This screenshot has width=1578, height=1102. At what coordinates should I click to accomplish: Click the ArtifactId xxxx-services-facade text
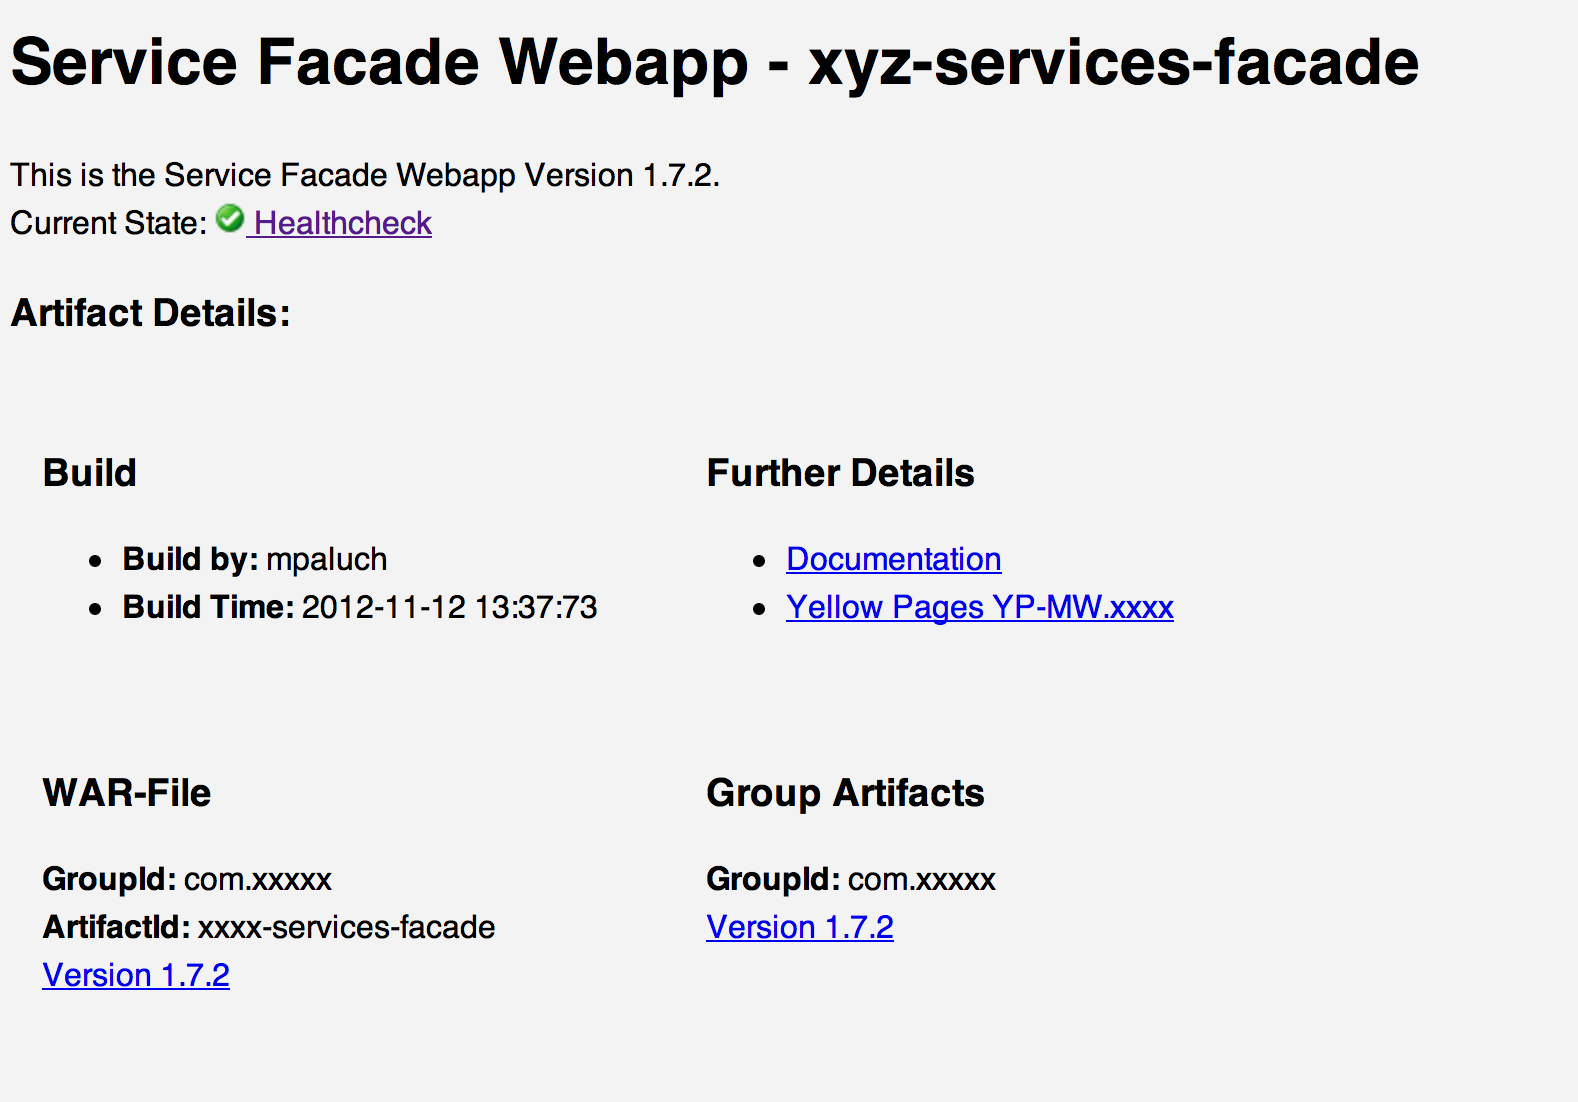[346, 927]
